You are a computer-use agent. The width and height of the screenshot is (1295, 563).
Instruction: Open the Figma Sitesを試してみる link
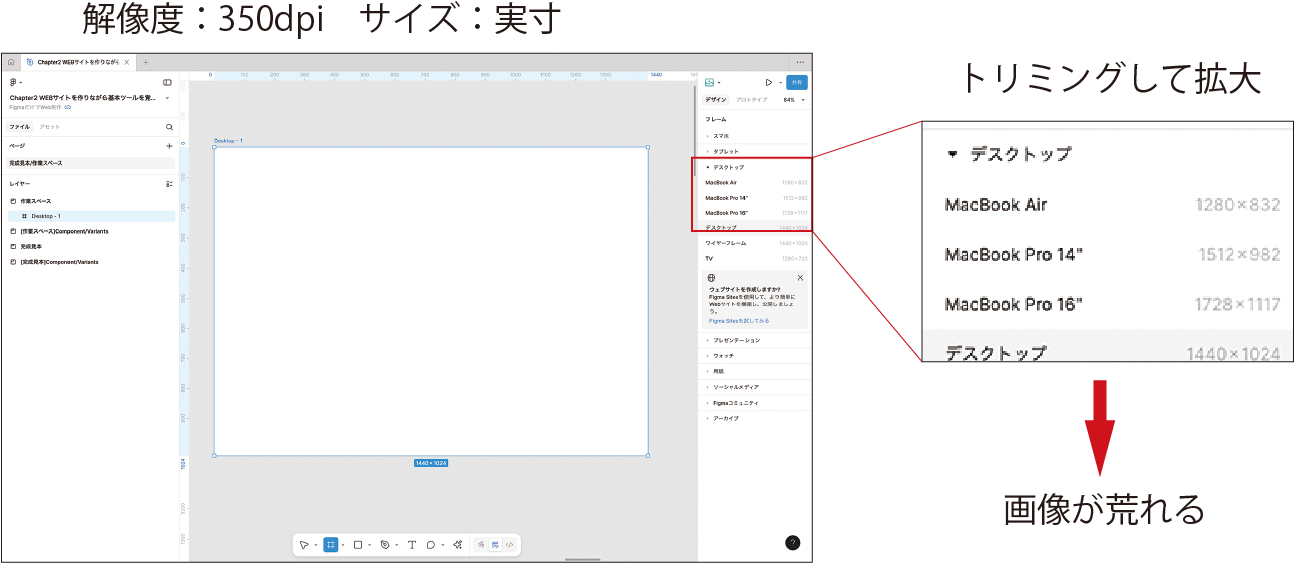(x=739, y=321)
